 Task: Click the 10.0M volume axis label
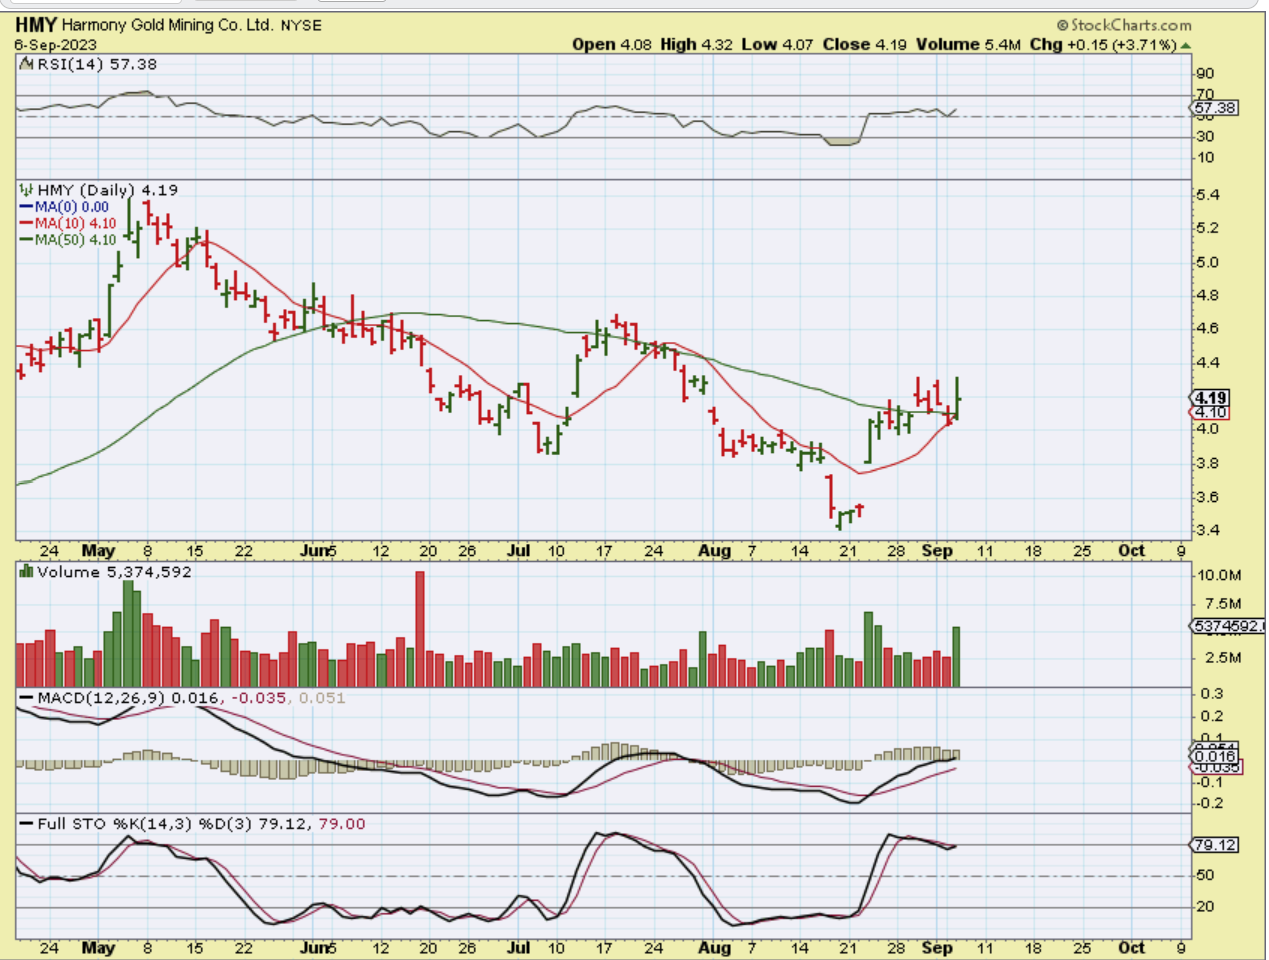click(x=1219, y=575)
